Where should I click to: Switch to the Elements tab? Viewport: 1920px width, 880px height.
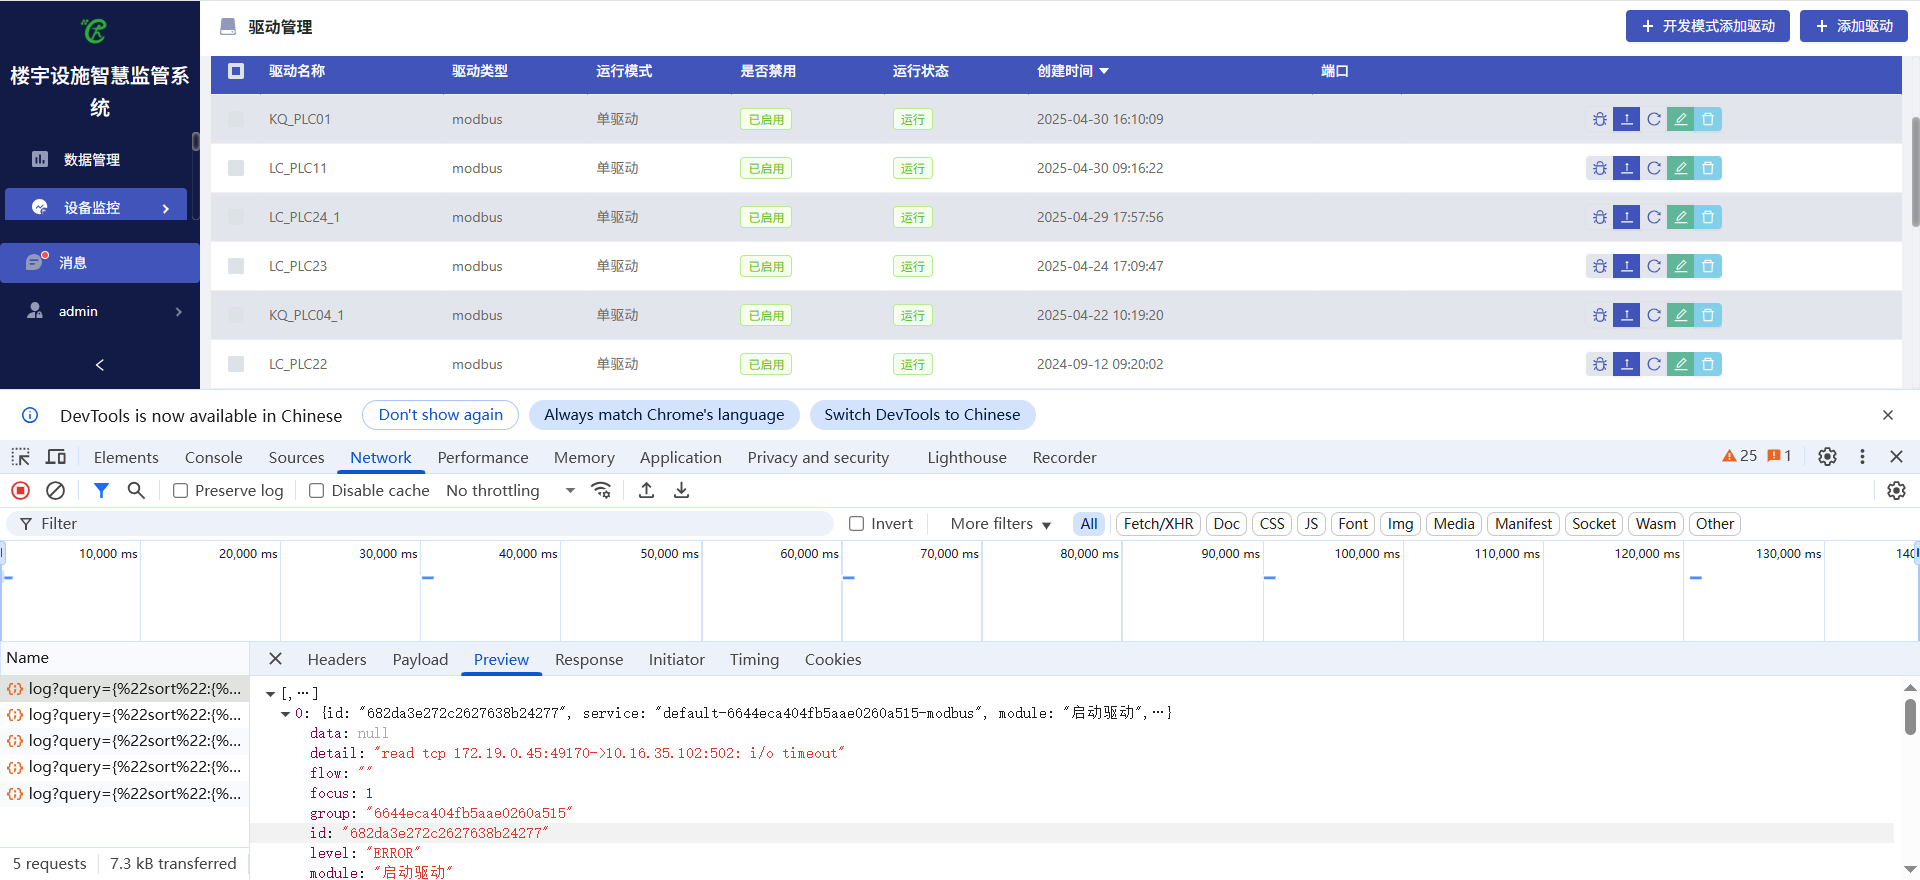tap(126, 457)
